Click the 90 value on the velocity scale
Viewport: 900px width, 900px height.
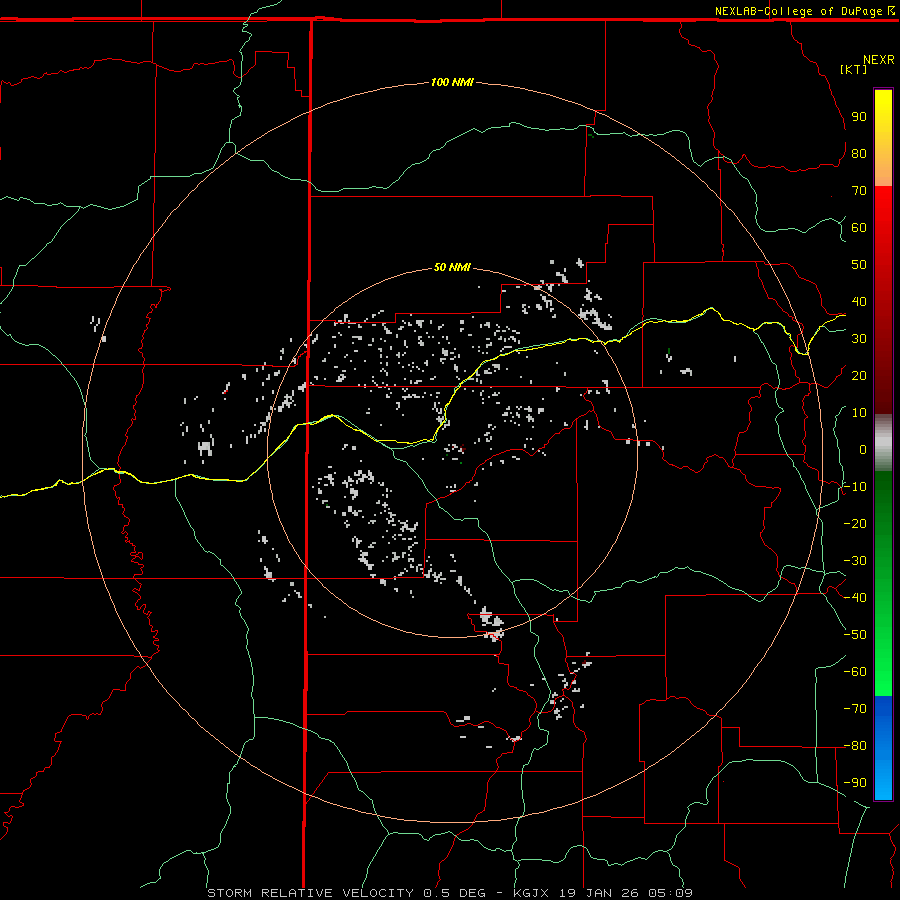click(859, 117)
